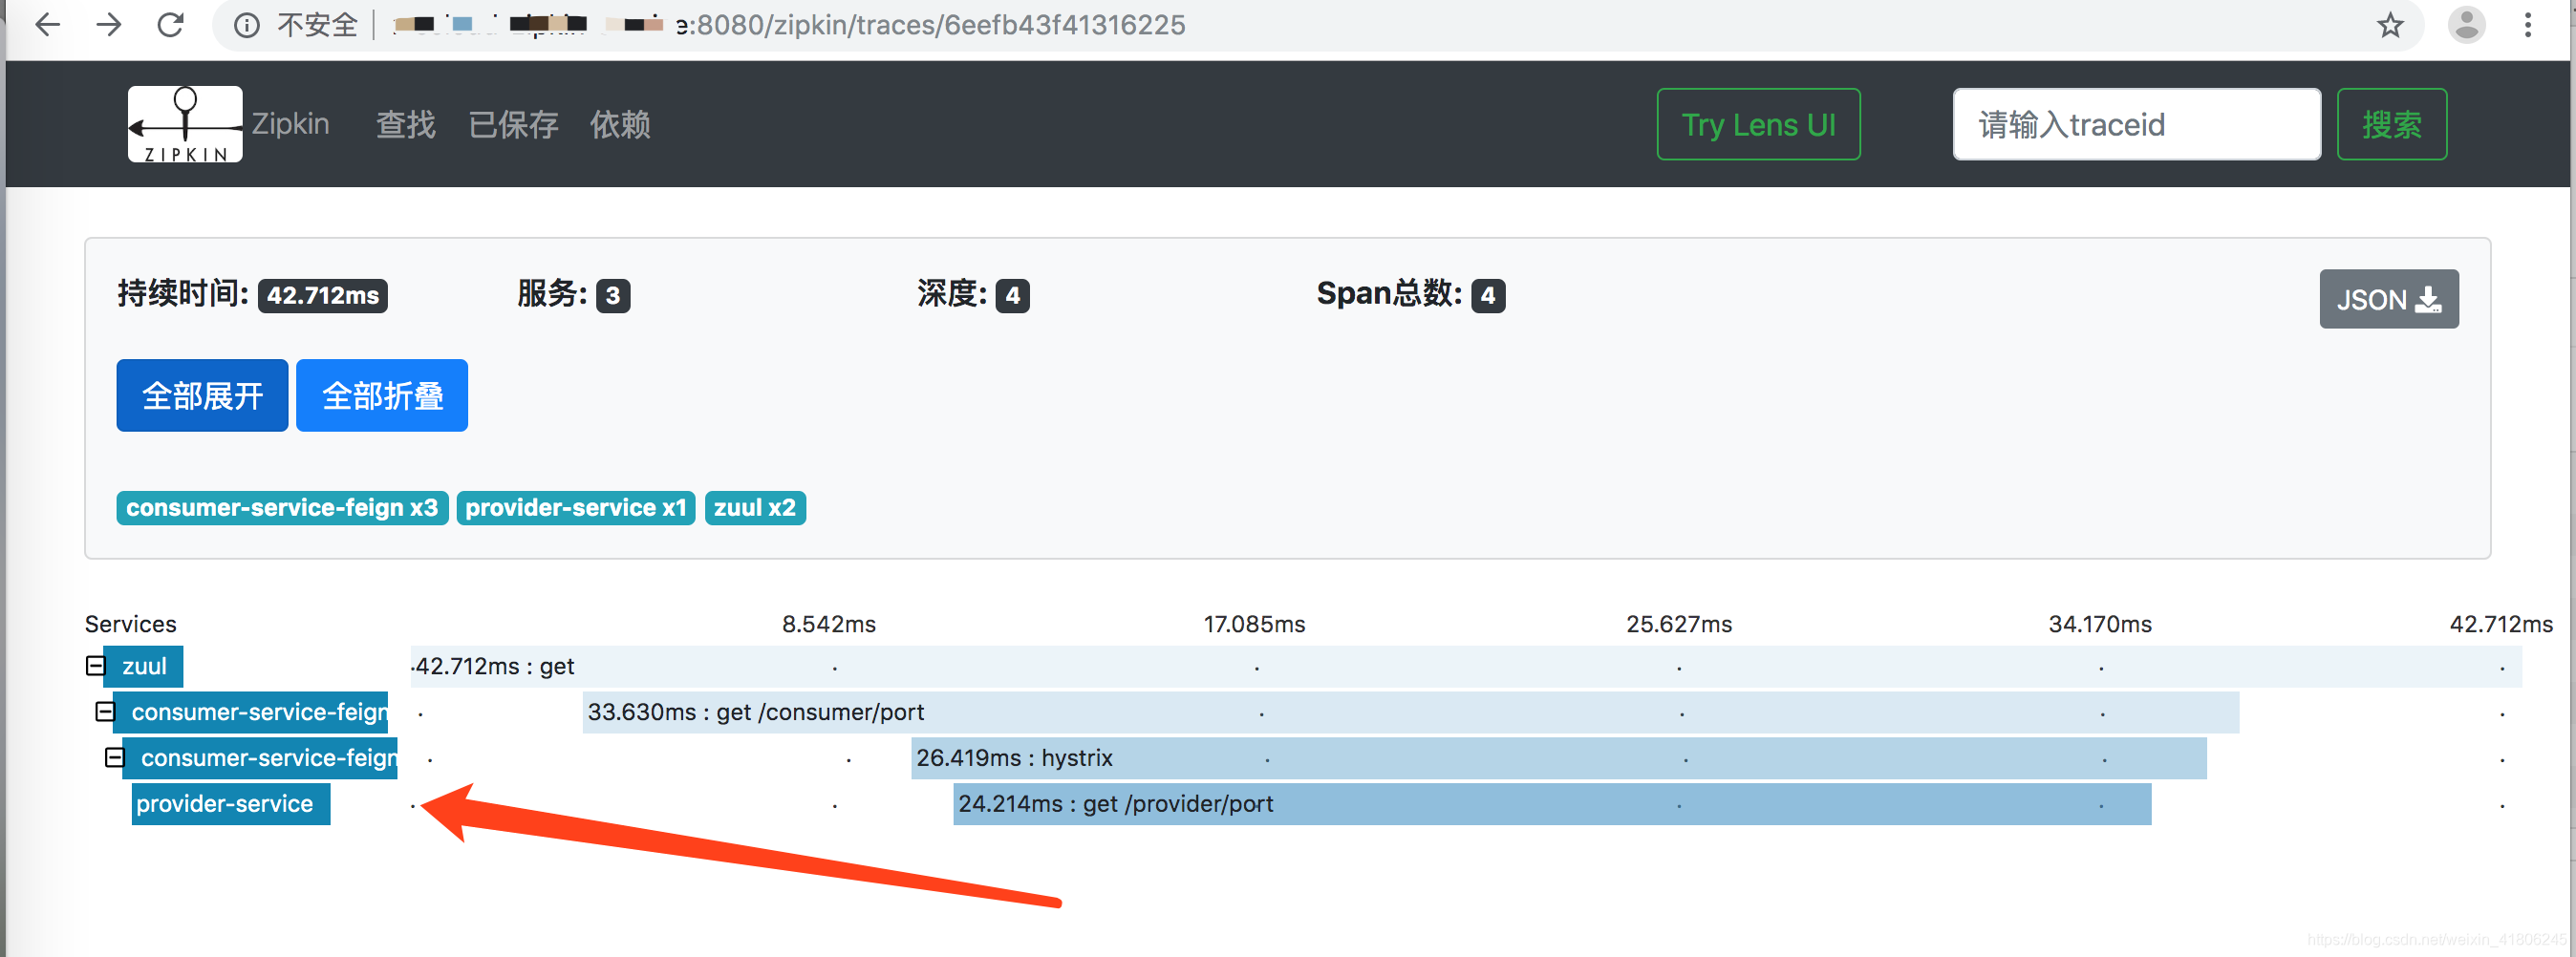Select consumer-service-feign label of /consumer/port span
Image resolution: width=2576 pixels, height=957 pixels.
point(250,713)
